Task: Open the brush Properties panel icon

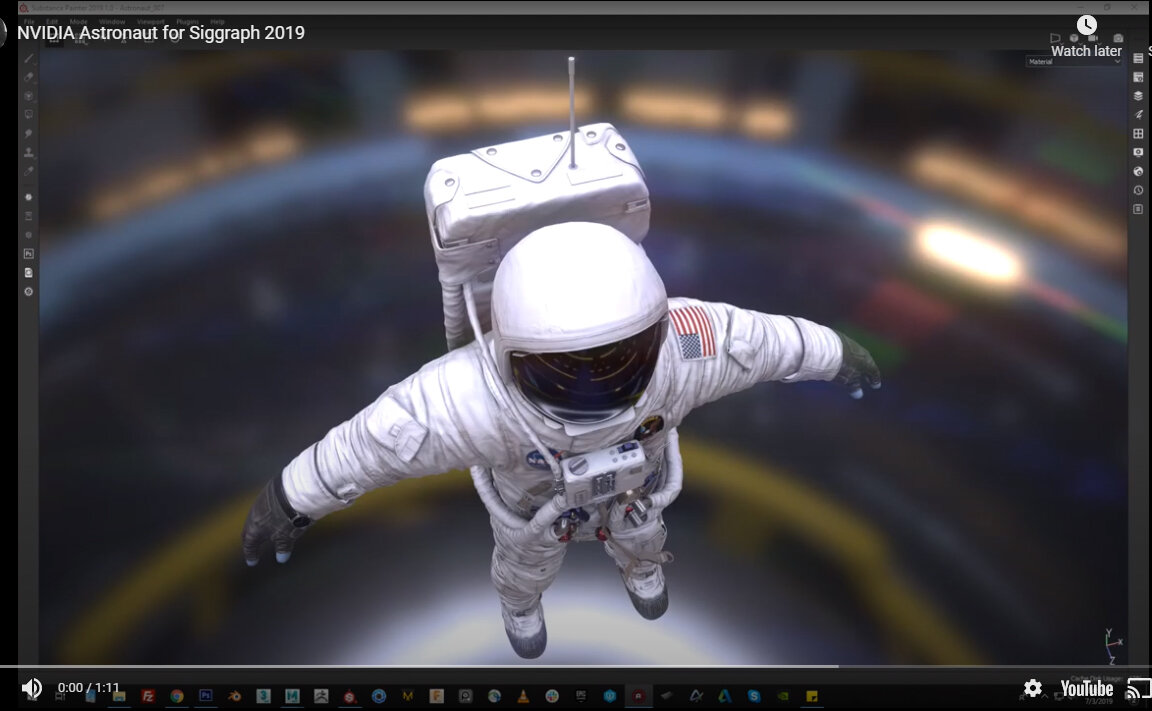Action: 1138,115
